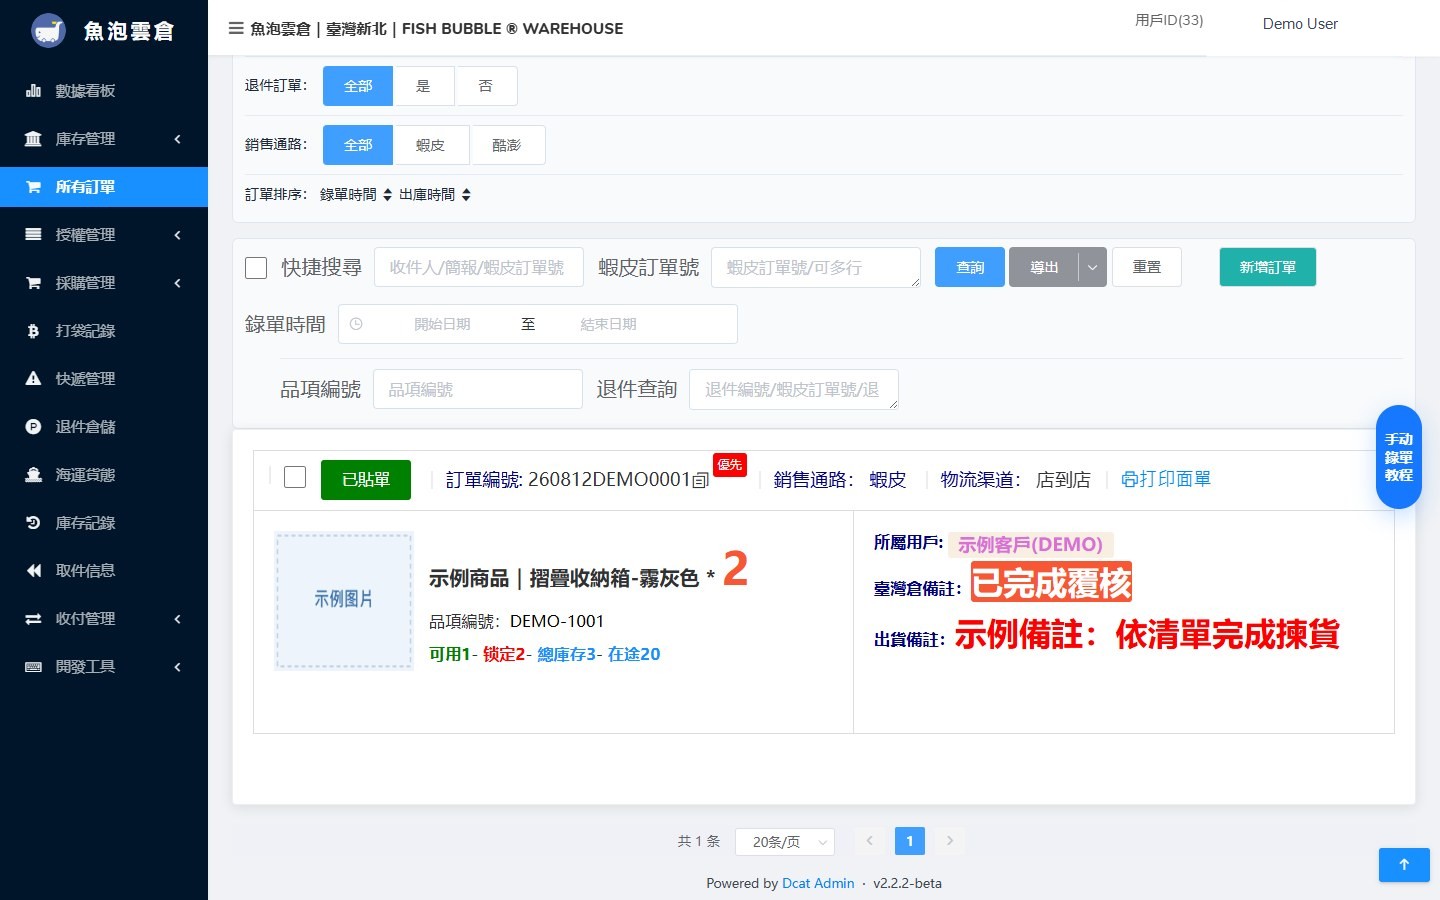The width and height of the screenshot is (1440, 900).
Task: Click the 庫存管理 bank icon in the sidebar
Action: point(33,139)
